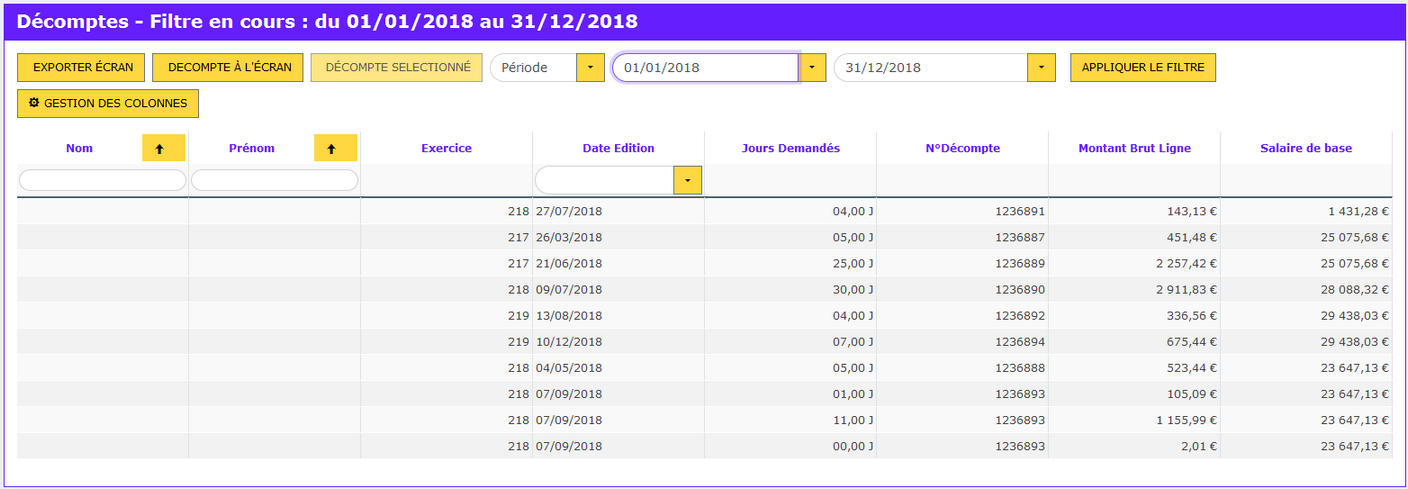Click the Décompte Selectionné button
The width and height of the screenshot is (1408, 489).
[x=397, y=68]
